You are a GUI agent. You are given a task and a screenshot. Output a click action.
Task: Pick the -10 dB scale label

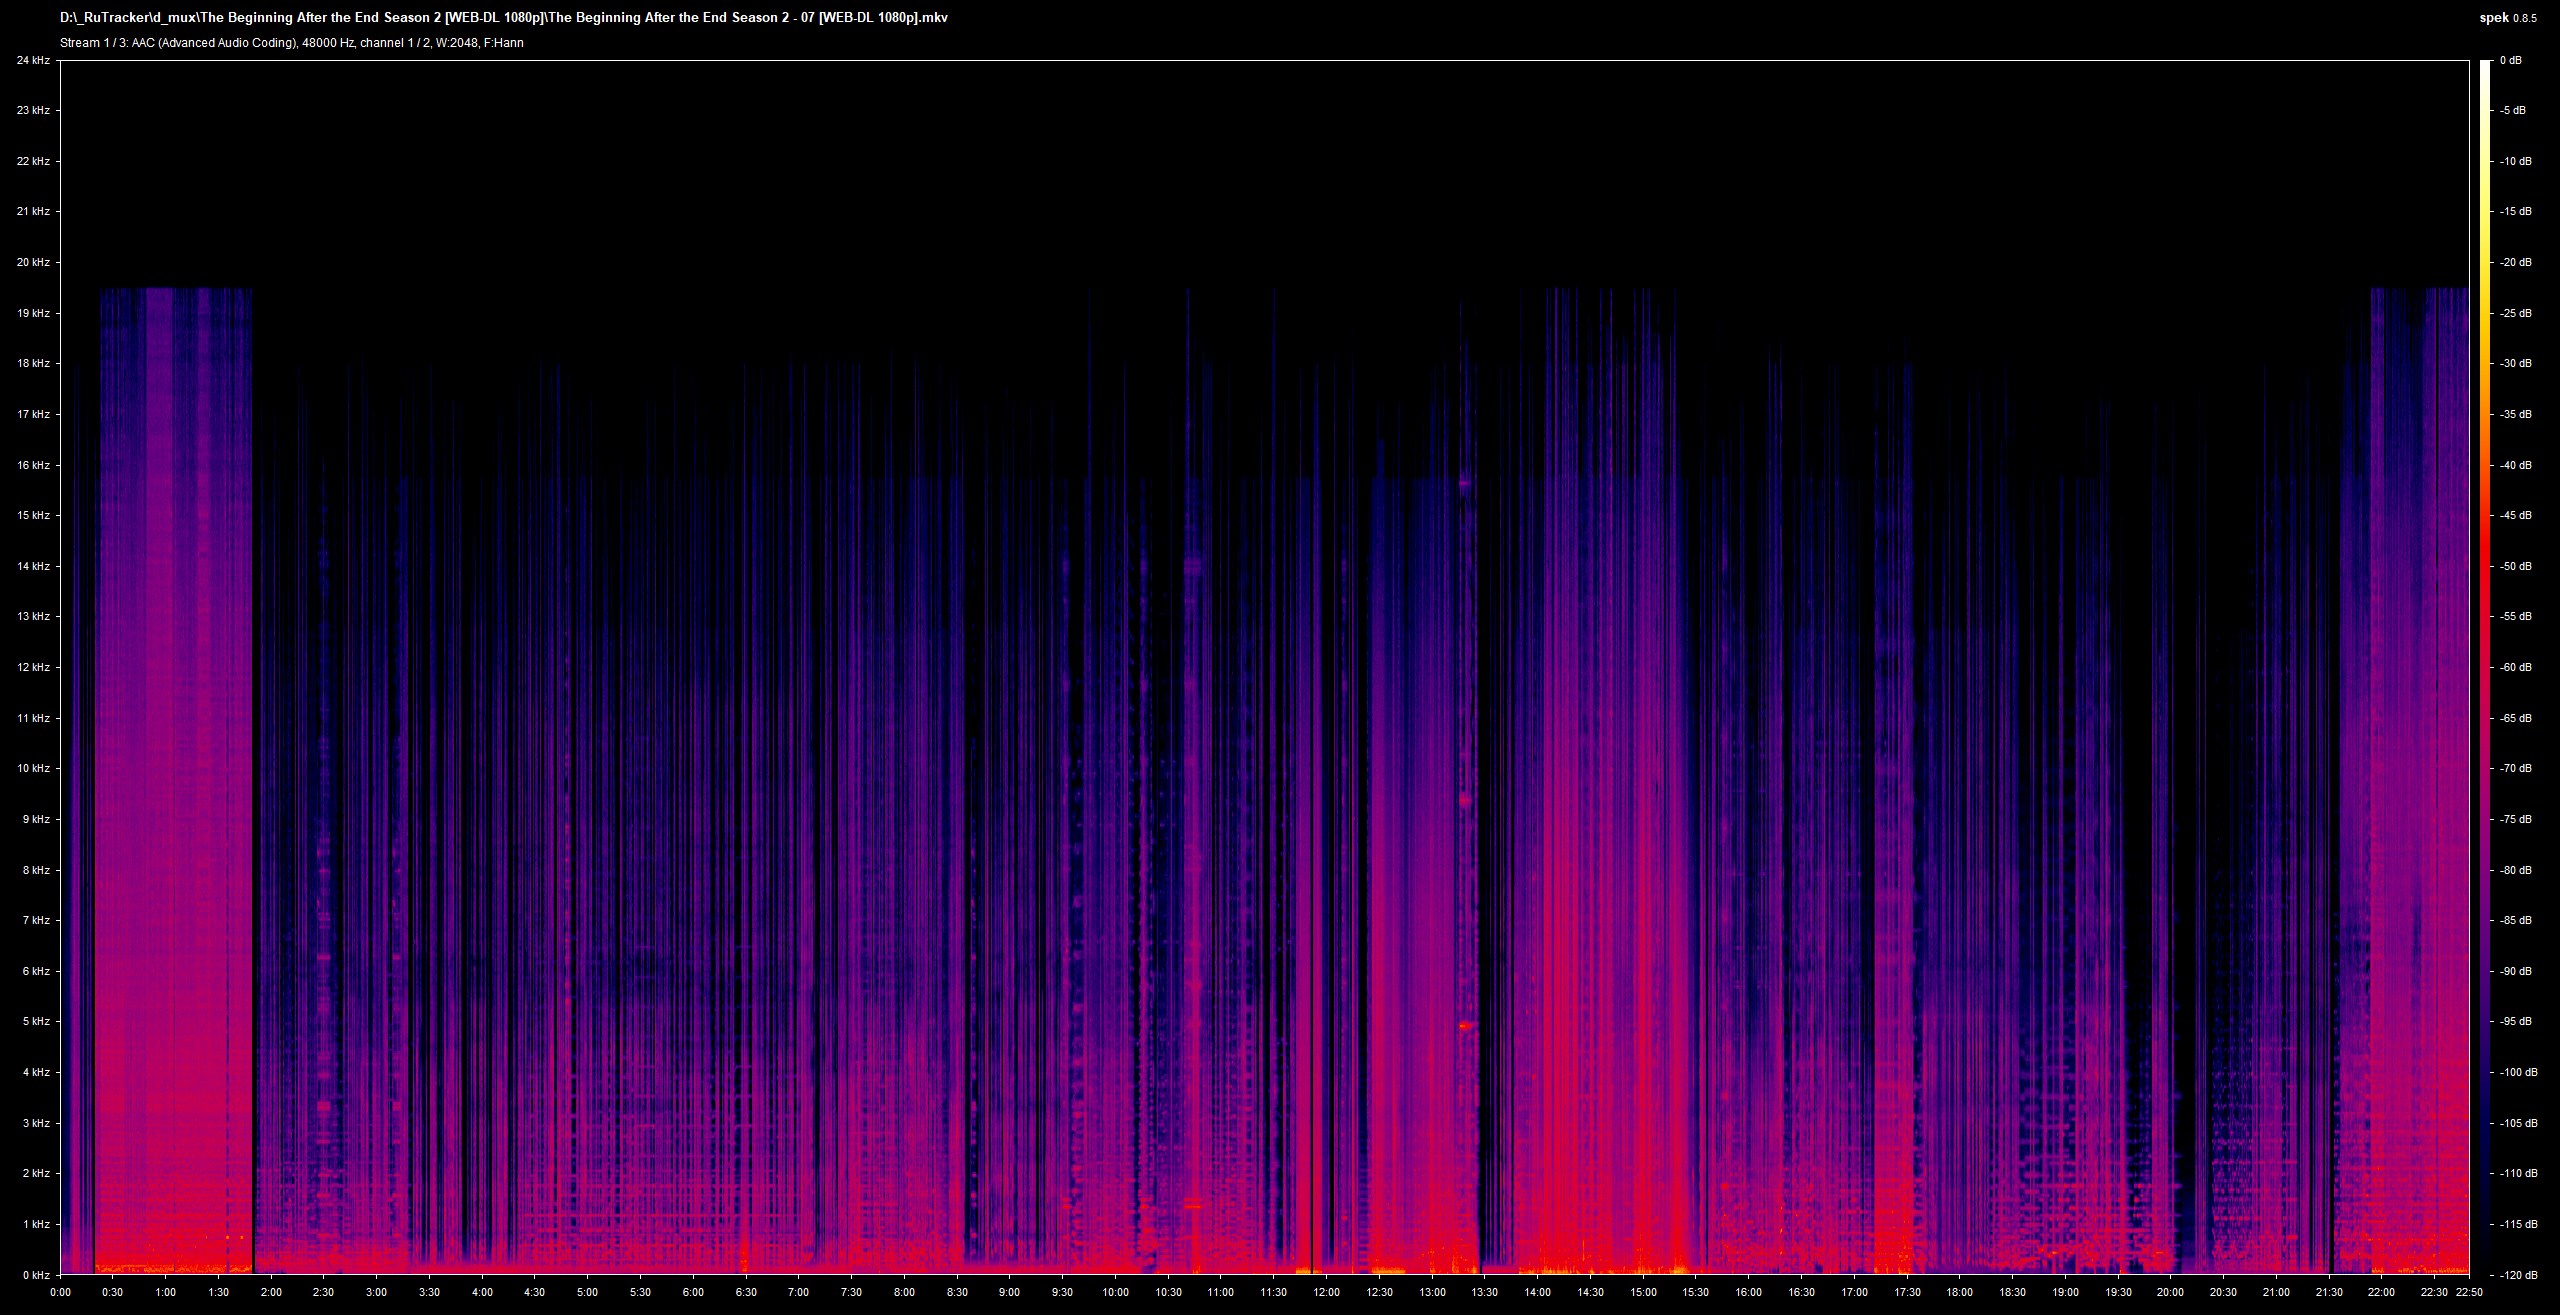[x=2515, y=162]
